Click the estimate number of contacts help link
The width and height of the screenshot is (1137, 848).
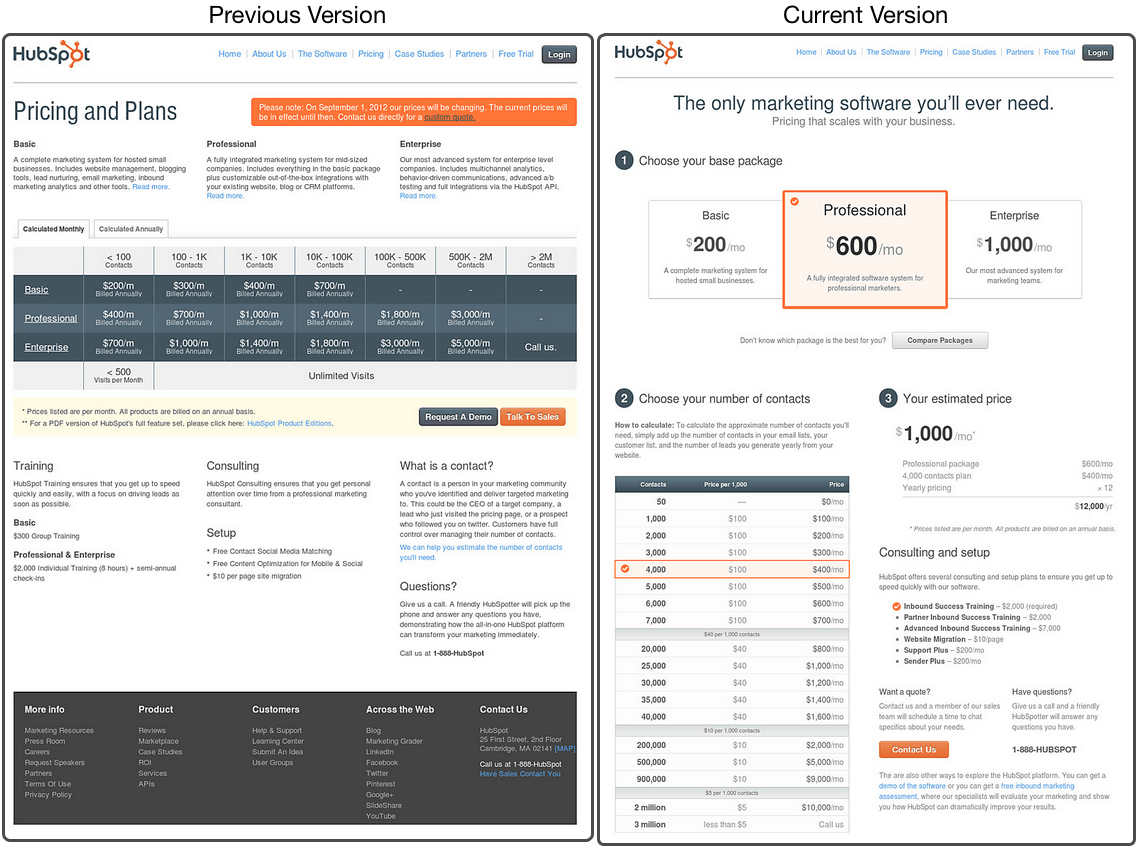click(x=481, y=553)
